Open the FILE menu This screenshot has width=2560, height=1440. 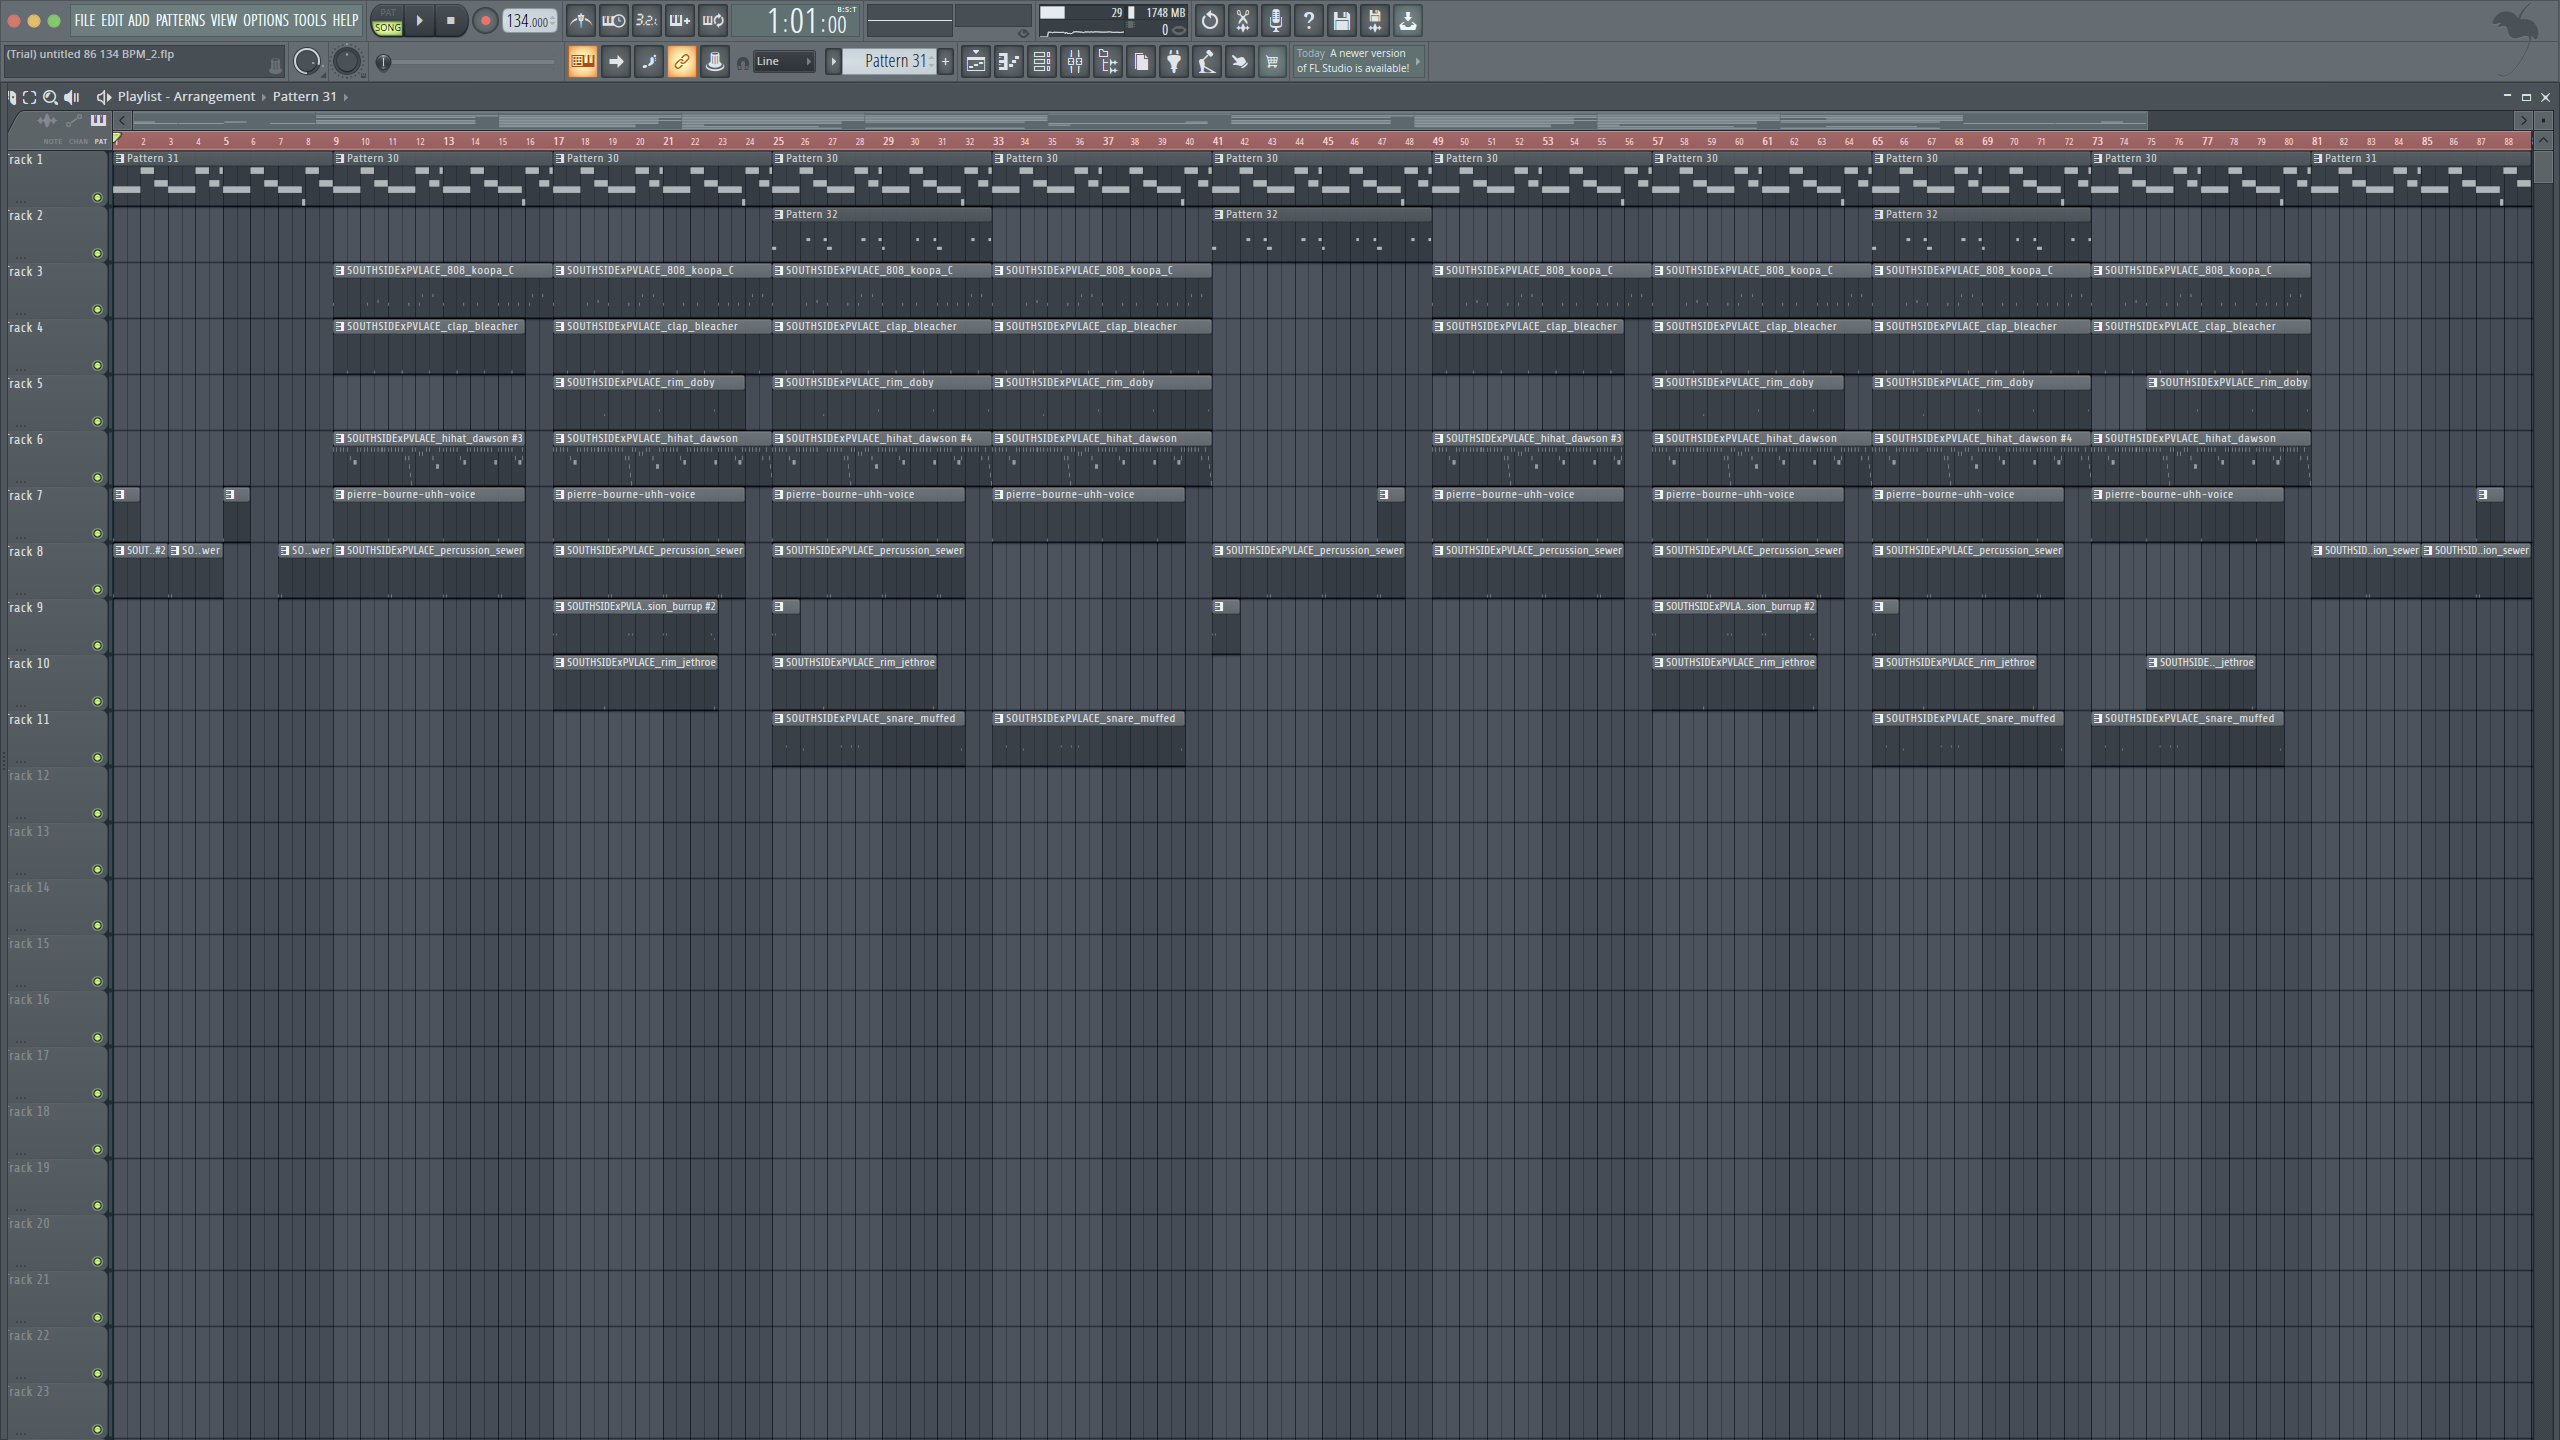(x=85, y=20)
